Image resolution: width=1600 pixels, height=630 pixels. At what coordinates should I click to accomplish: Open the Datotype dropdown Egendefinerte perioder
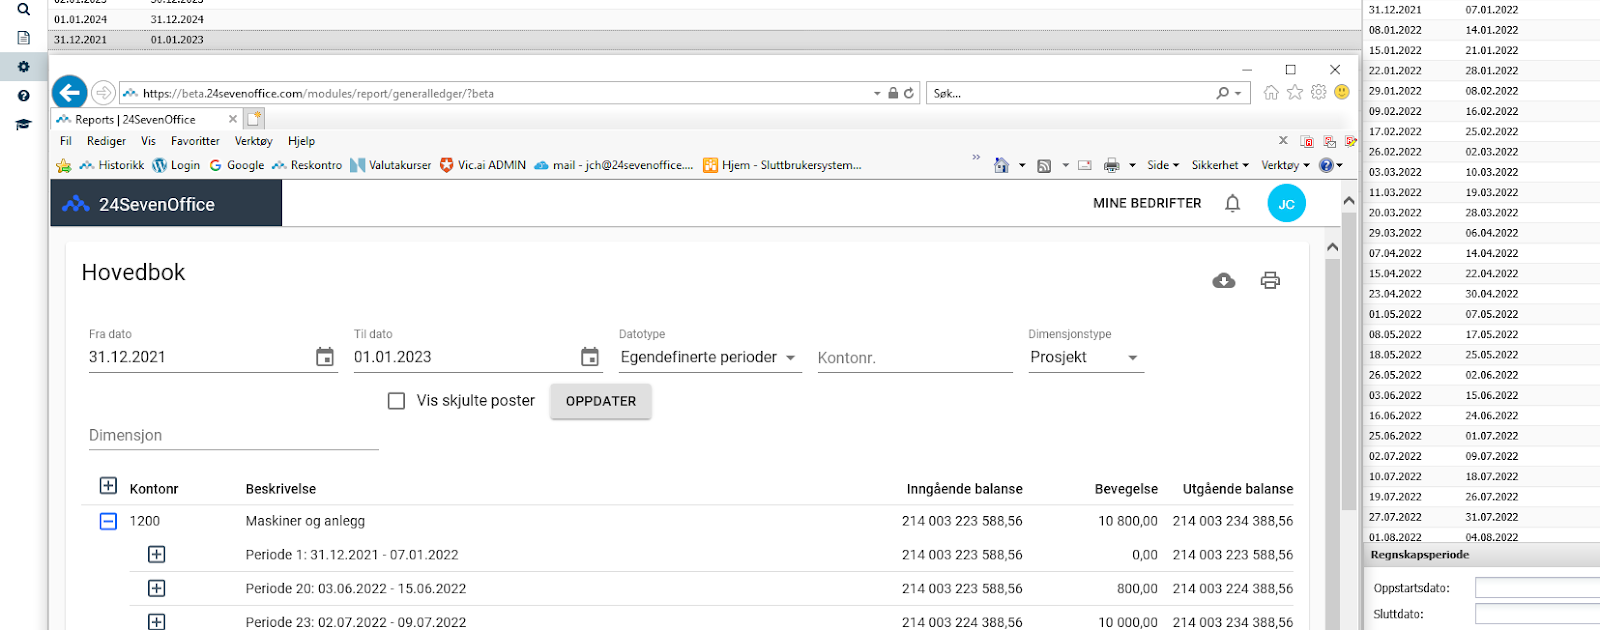[710, 357]
